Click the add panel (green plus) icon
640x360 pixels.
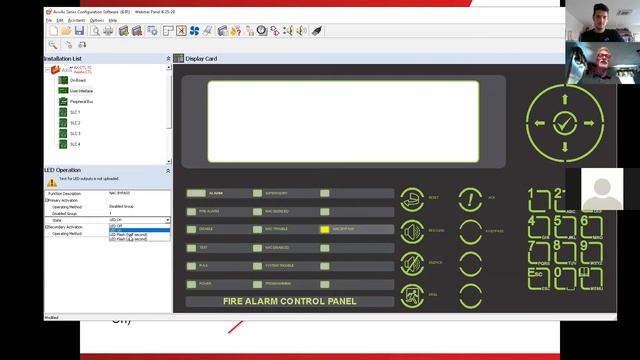coord(124,31)
